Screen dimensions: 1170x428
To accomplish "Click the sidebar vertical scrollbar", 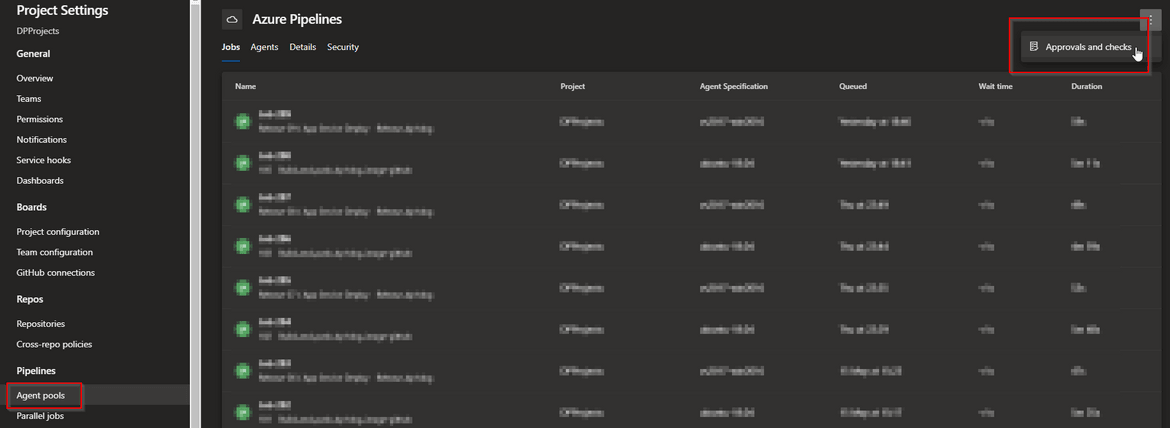I will coord(195,214).
